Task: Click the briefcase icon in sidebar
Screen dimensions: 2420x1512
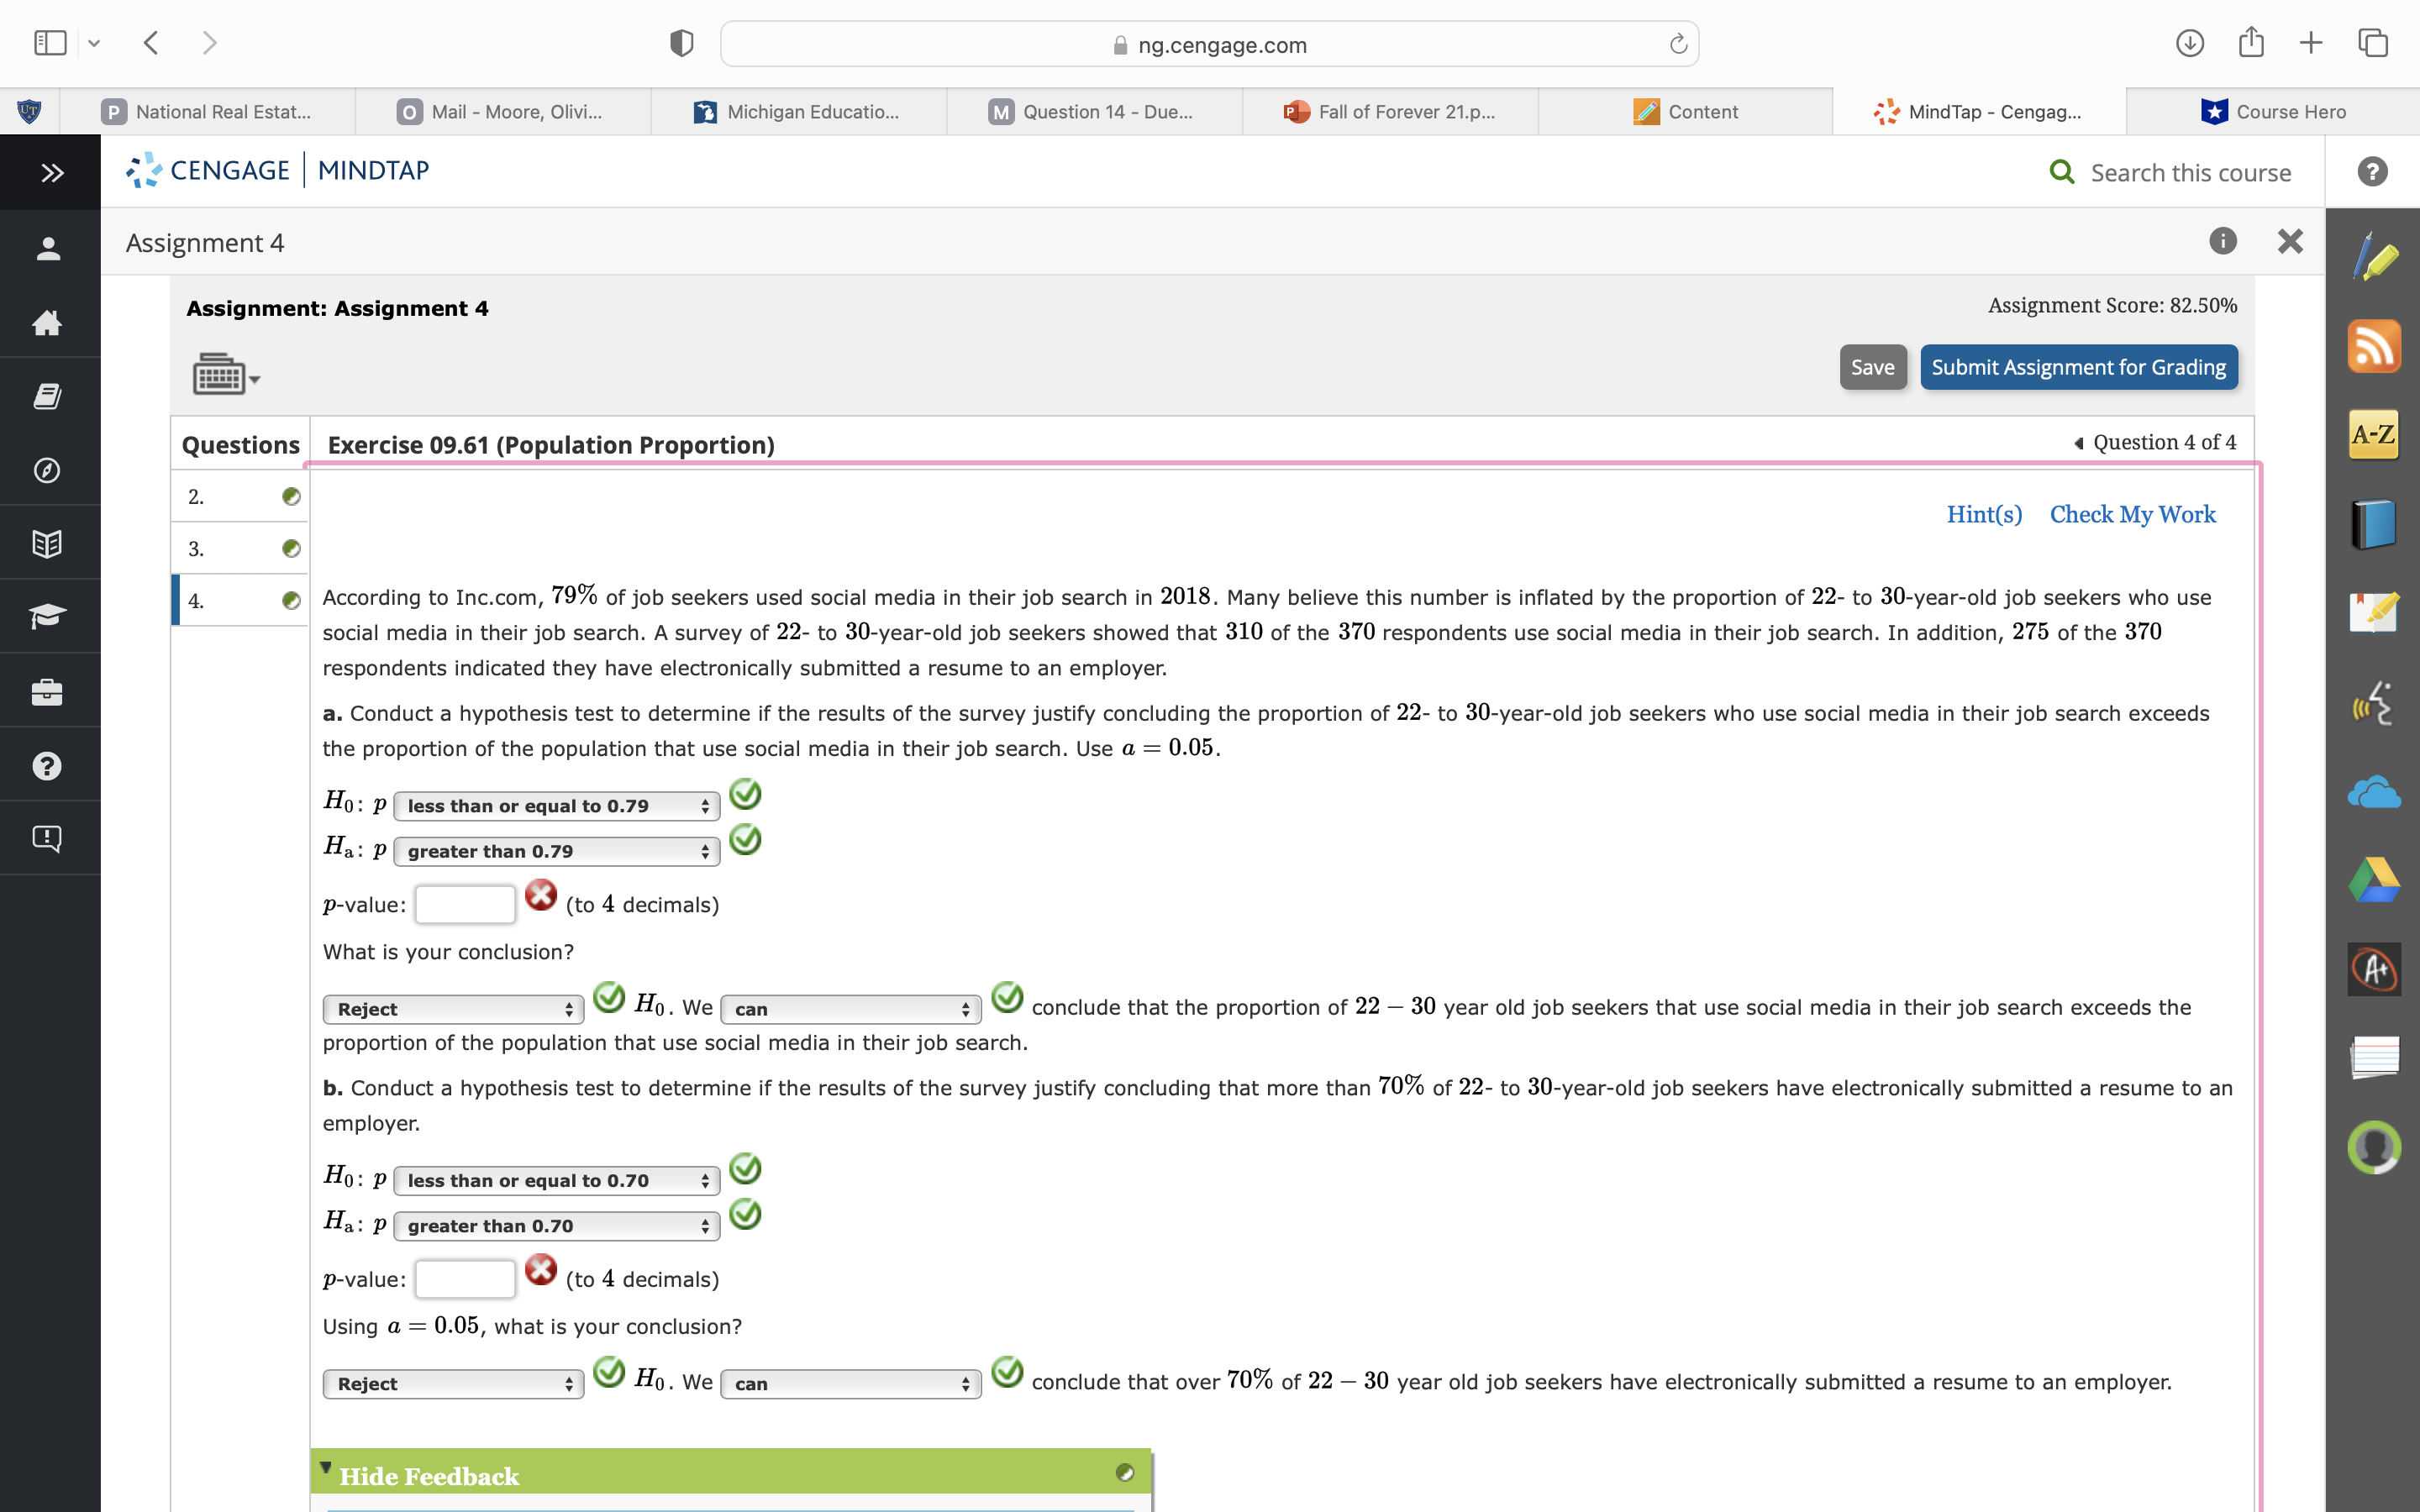Action: [x=47, y=691]
